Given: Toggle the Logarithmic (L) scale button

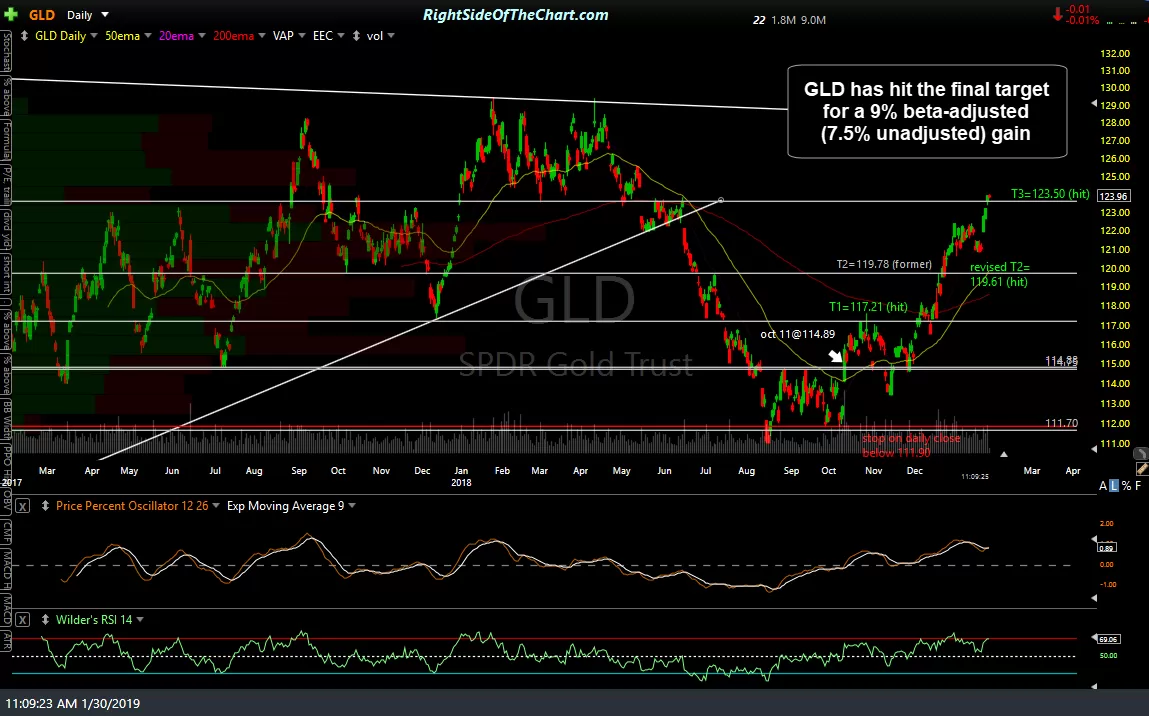Looking at the screenshot, I should pos(1114,486).
